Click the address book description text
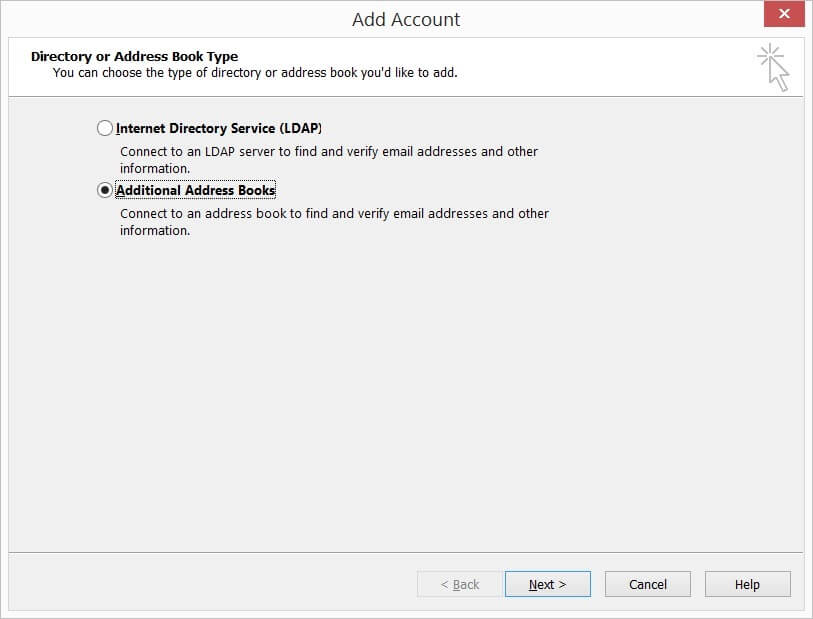This screenshot has height=619, width=813. coord(334,214)
